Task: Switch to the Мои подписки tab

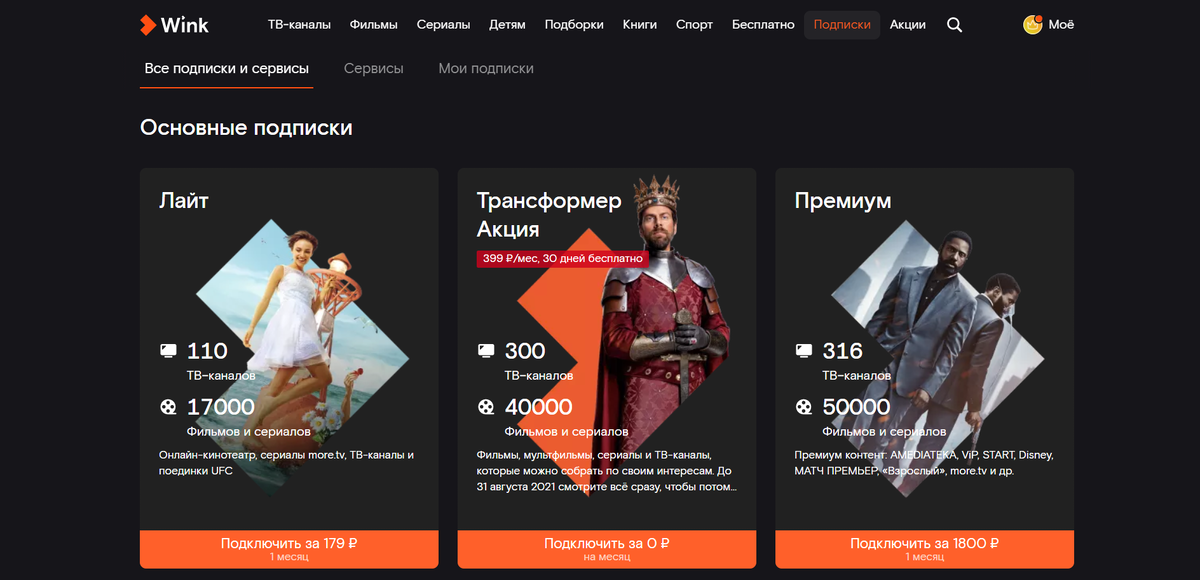Action: click(486, 69)
